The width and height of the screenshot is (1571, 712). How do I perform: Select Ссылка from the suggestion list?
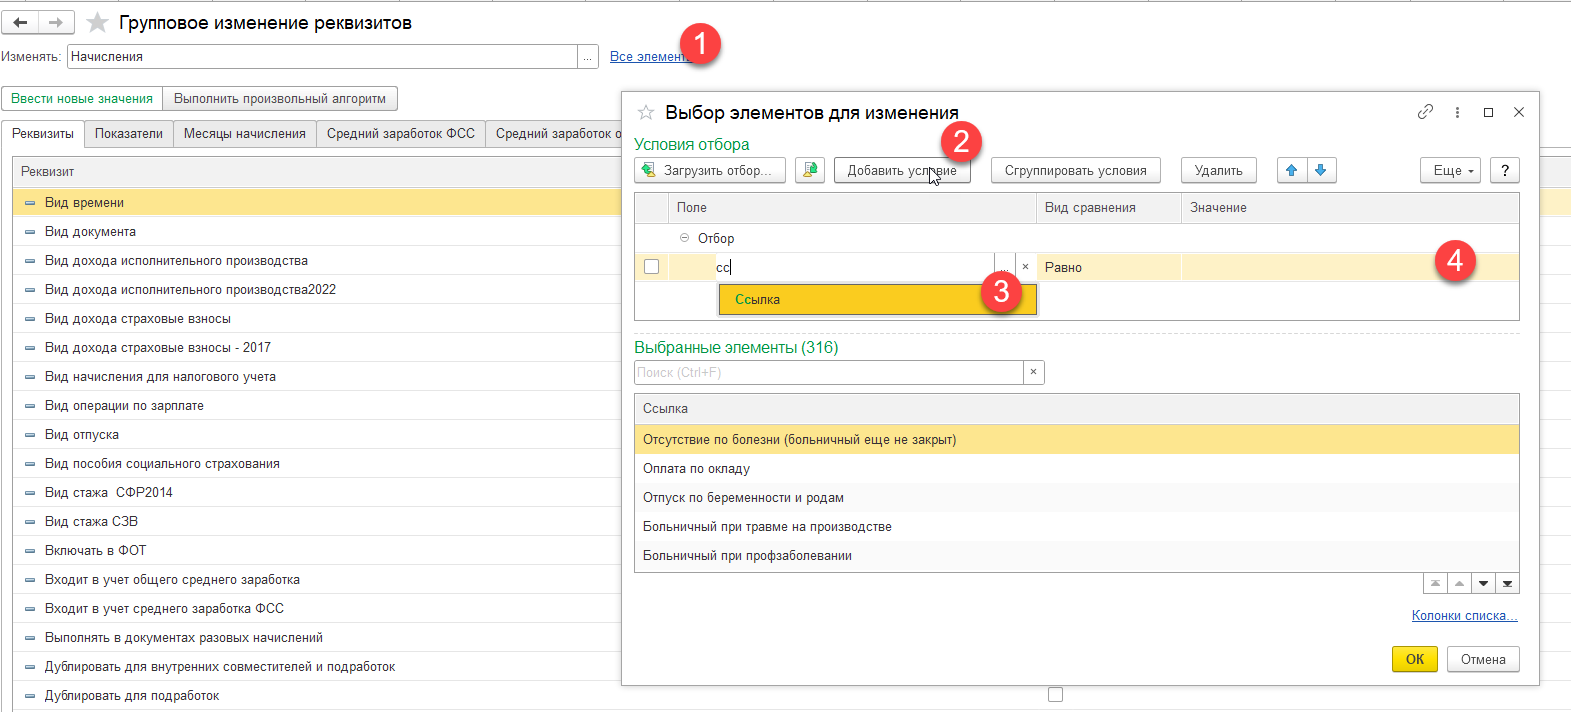(757, 299)
